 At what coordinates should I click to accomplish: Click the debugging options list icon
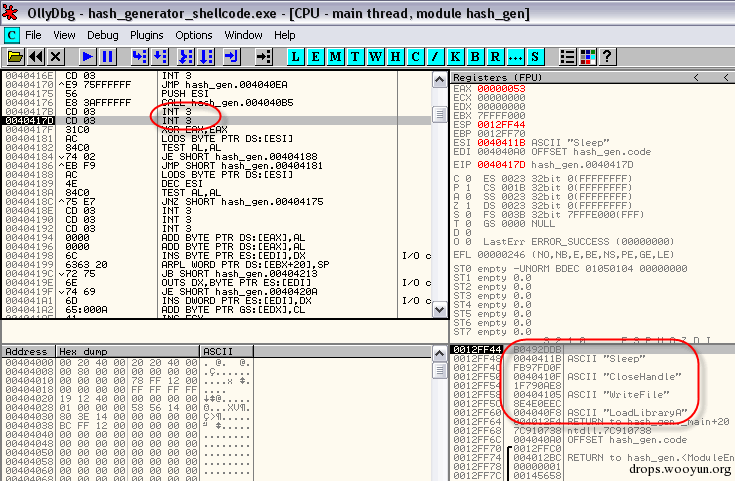(567, 57)
